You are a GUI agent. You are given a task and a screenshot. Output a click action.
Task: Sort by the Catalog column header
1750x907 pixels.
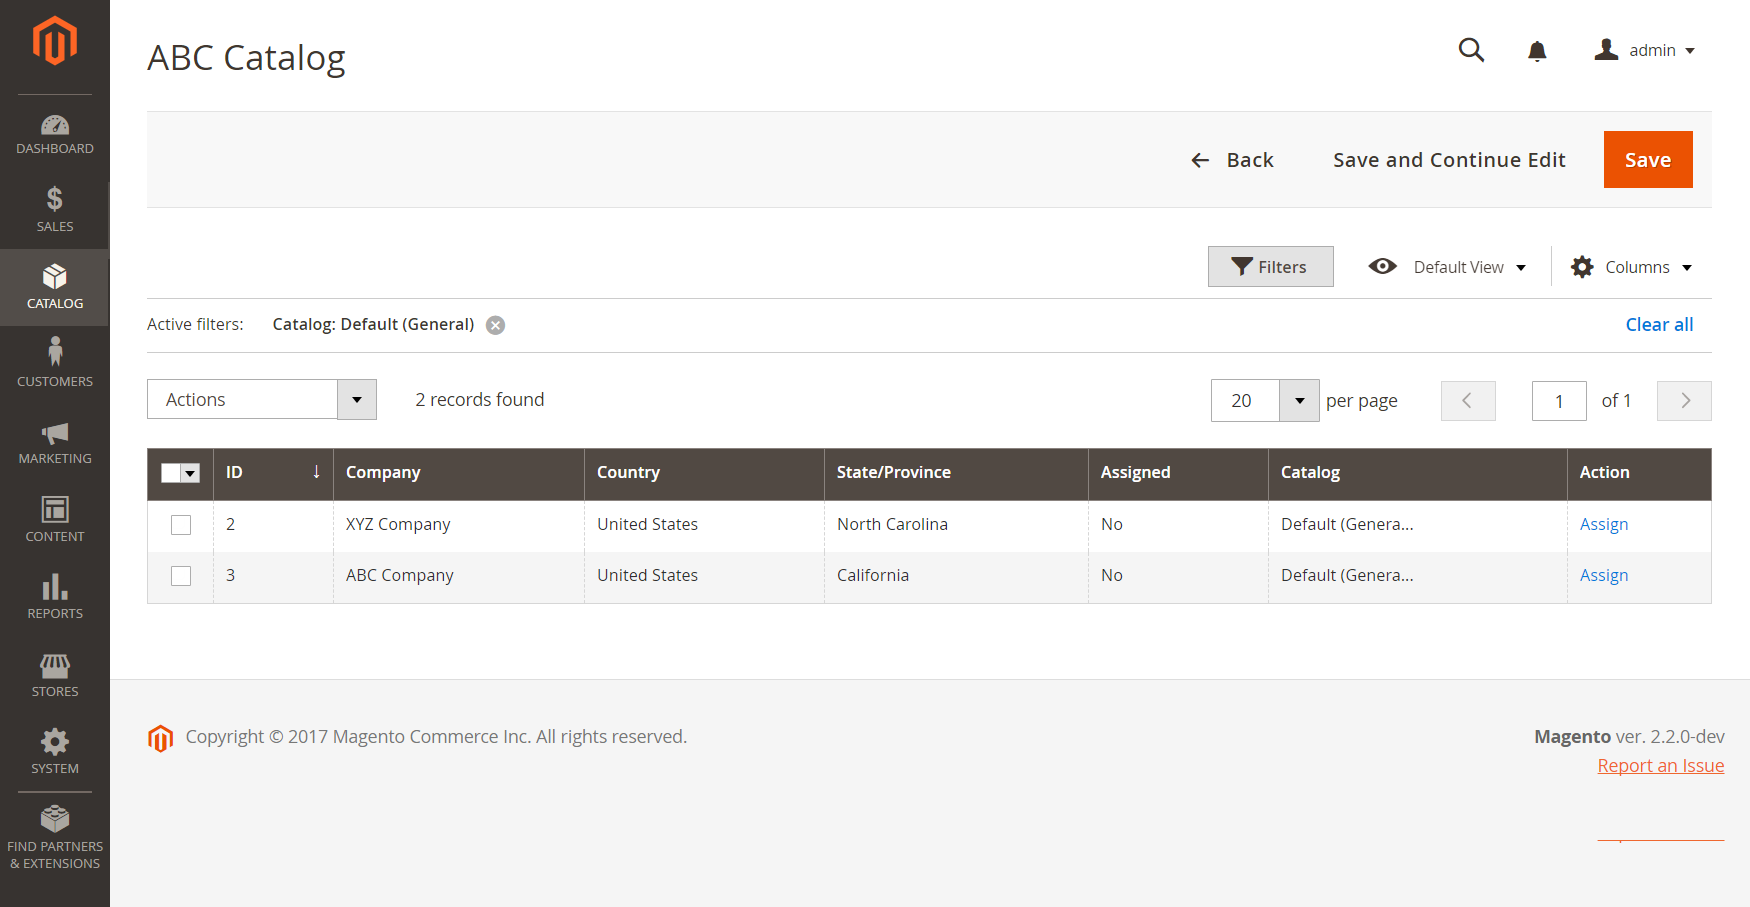(1417, 473)
